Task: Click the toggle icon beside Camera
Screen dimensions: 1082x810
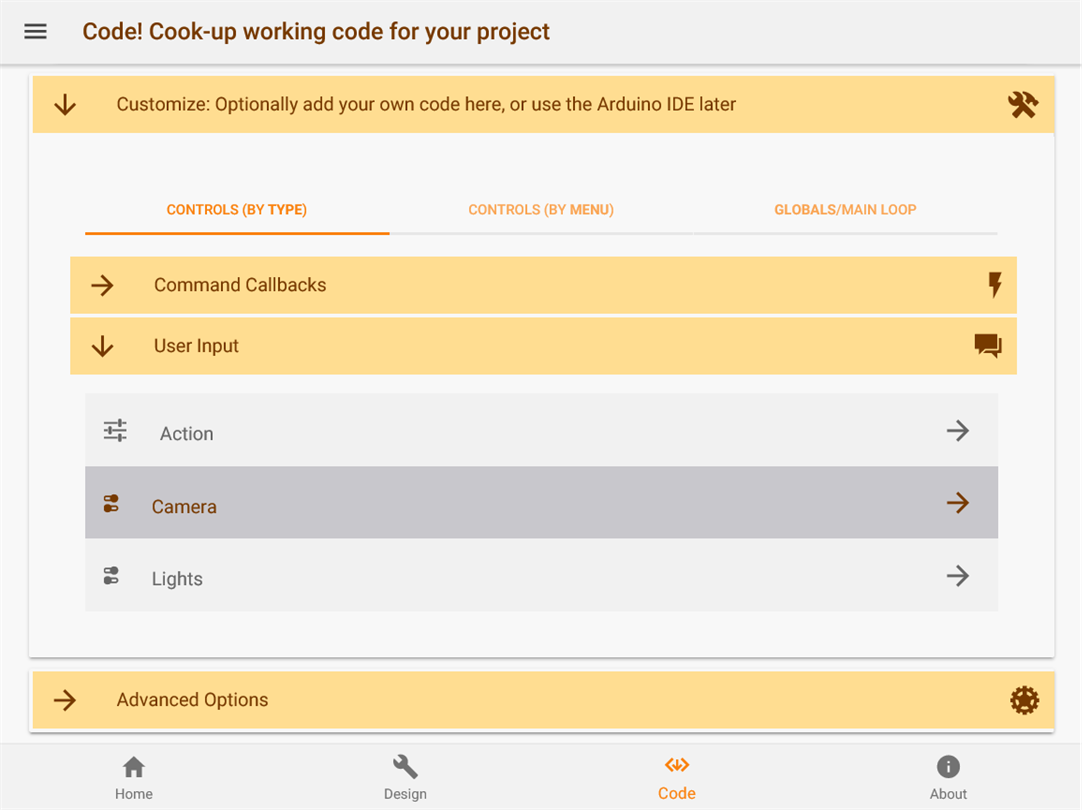Action: click(111, 504)
